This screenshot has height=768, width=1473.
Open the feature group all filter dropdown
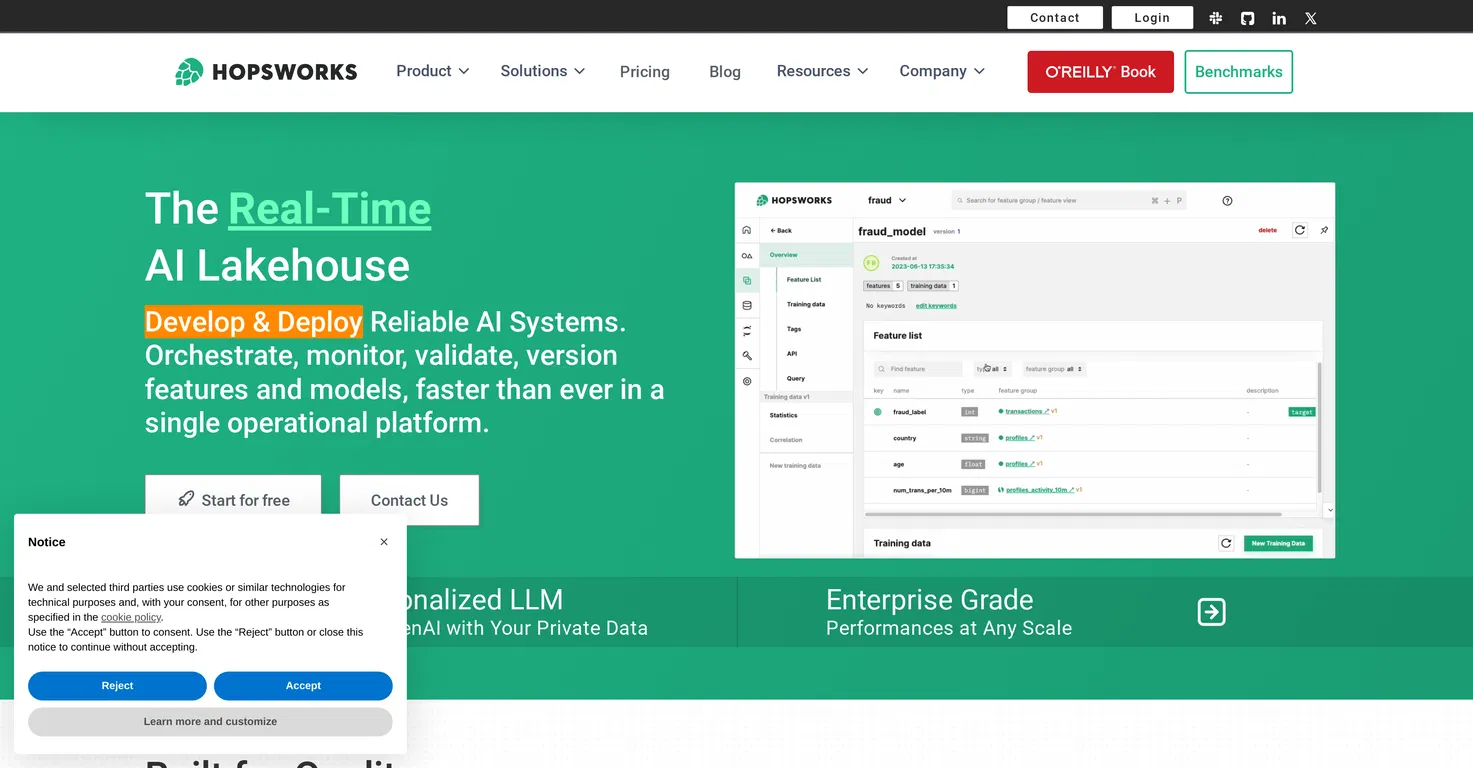click(x=1054, y=369)
